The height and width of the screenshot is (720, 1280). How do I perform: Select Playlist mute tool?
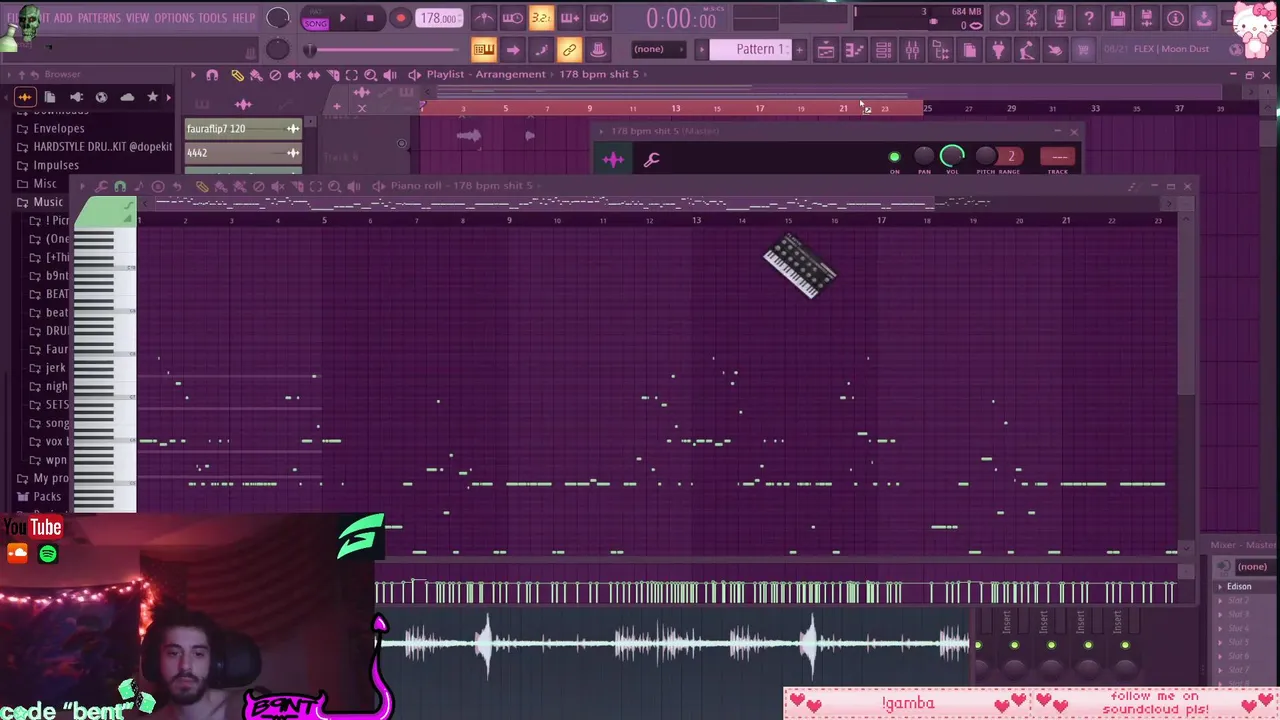click(294, 75)
